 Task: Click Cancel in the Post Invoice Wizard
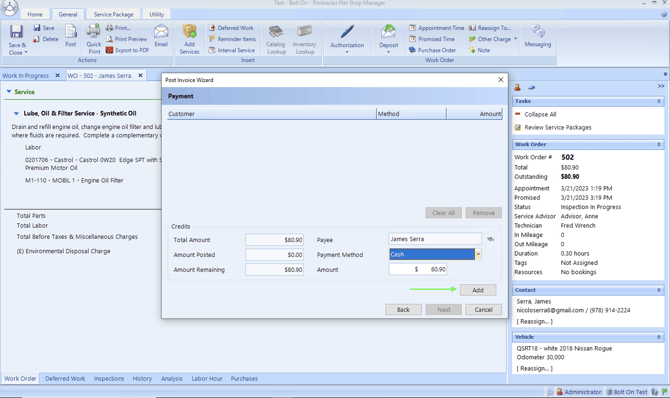[x=483, y=310]
